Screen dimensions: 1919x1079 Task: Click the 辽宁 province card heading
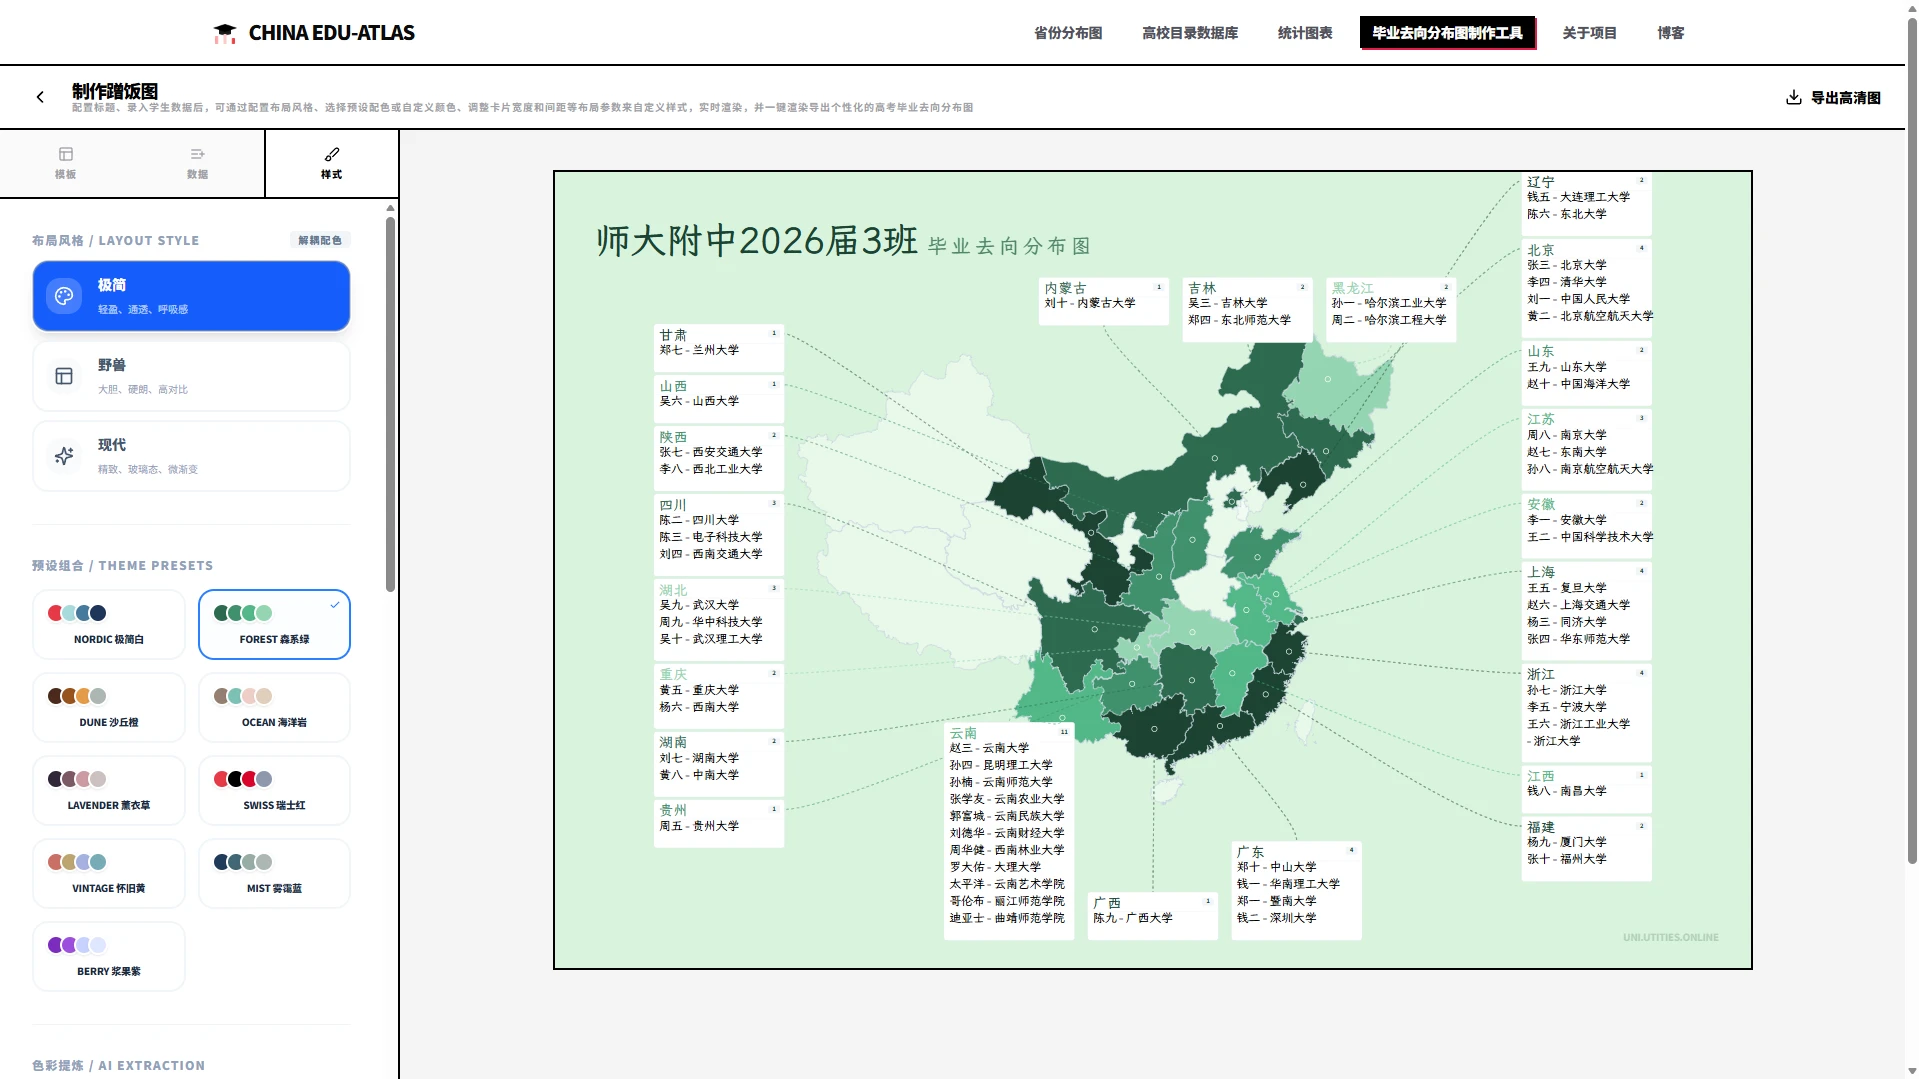pyautogui.click(x=1541, y=182)
